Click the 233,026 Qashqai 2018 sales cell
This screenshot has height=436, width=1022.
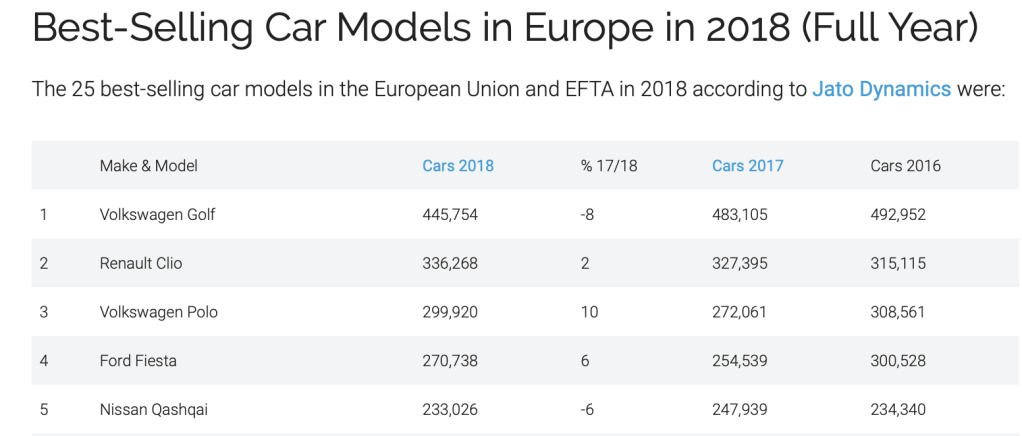pyautogui.click(x=450, y=409)
